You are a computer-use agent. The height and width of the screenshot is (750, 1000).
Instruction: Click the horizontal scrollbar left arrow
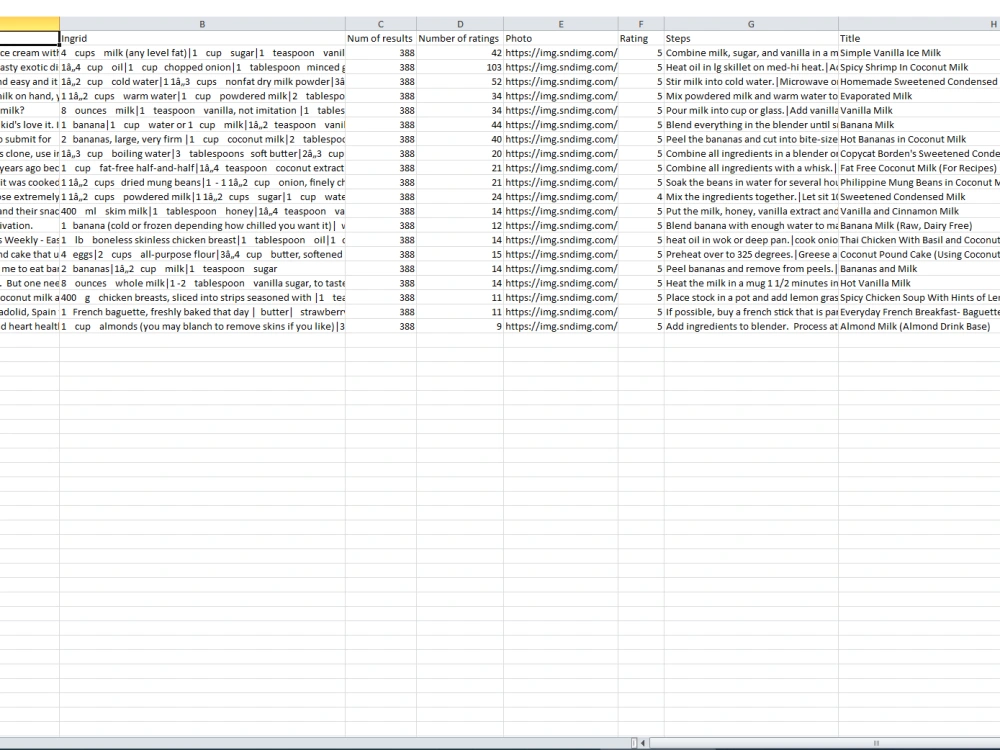(643, 742)
